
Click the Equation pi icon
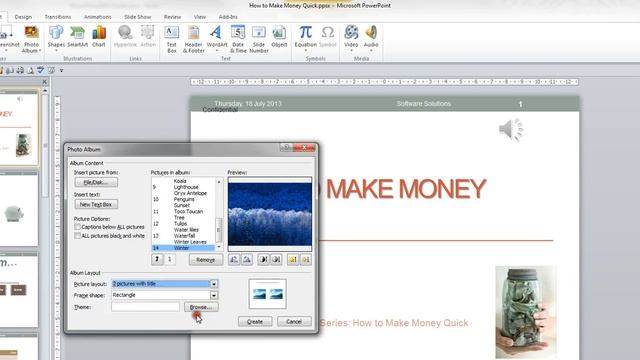pos(305,33)
